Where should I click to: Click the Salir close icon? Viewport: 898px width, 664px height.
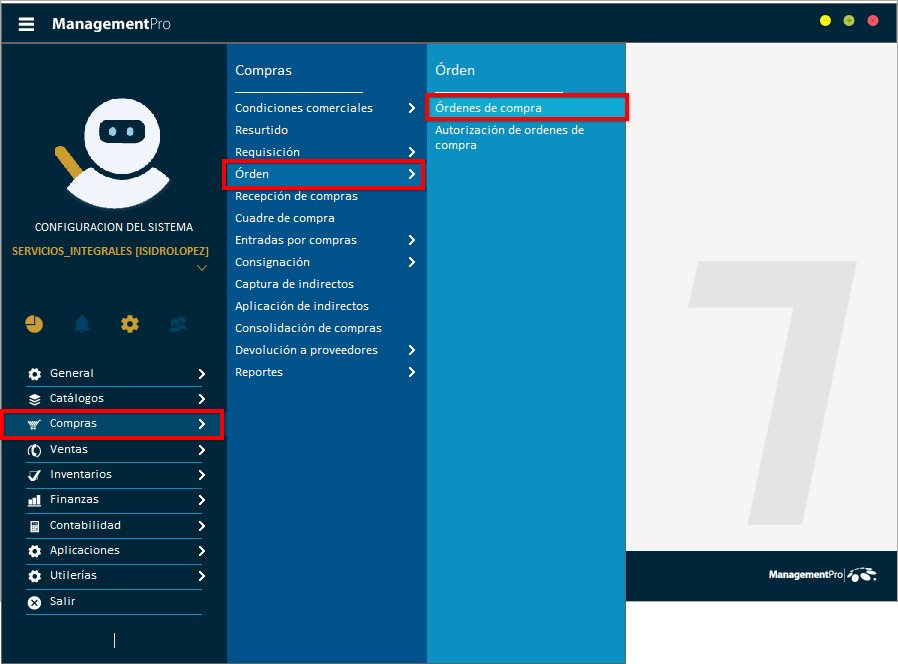pos(34,602)
